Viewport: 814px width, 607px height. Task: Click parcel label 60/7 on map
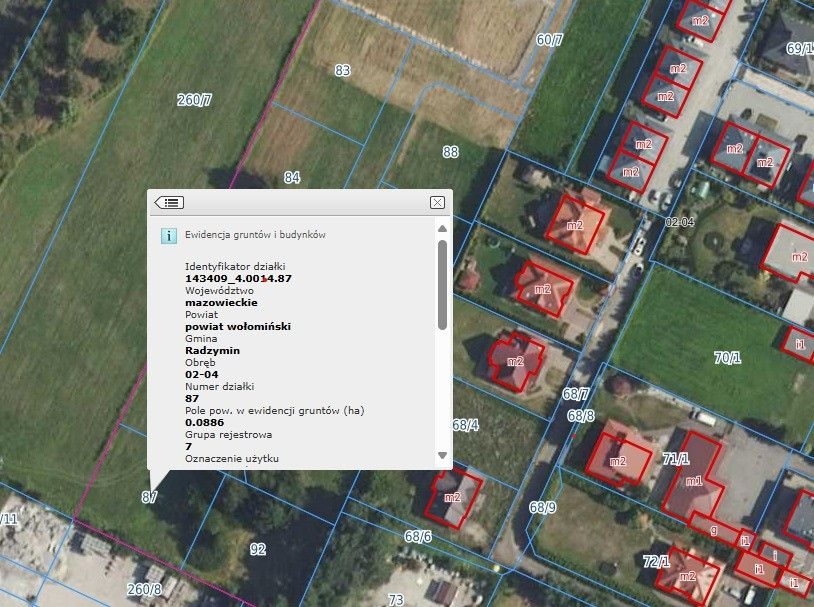click(x=549, y=39)
